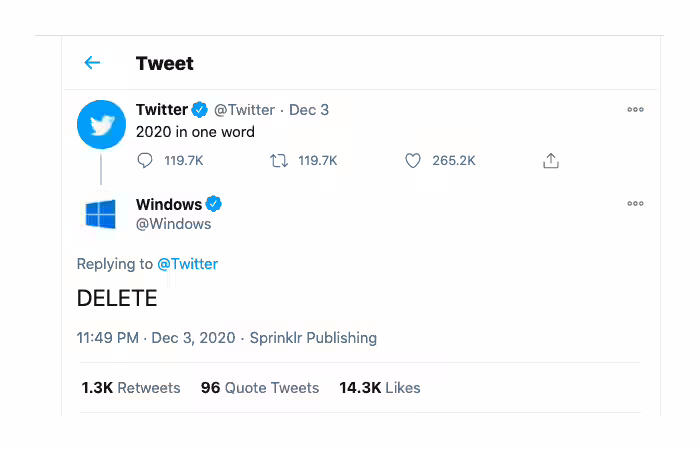Open Windows logo profile picture
700x450 pixels.
point(101,214)
